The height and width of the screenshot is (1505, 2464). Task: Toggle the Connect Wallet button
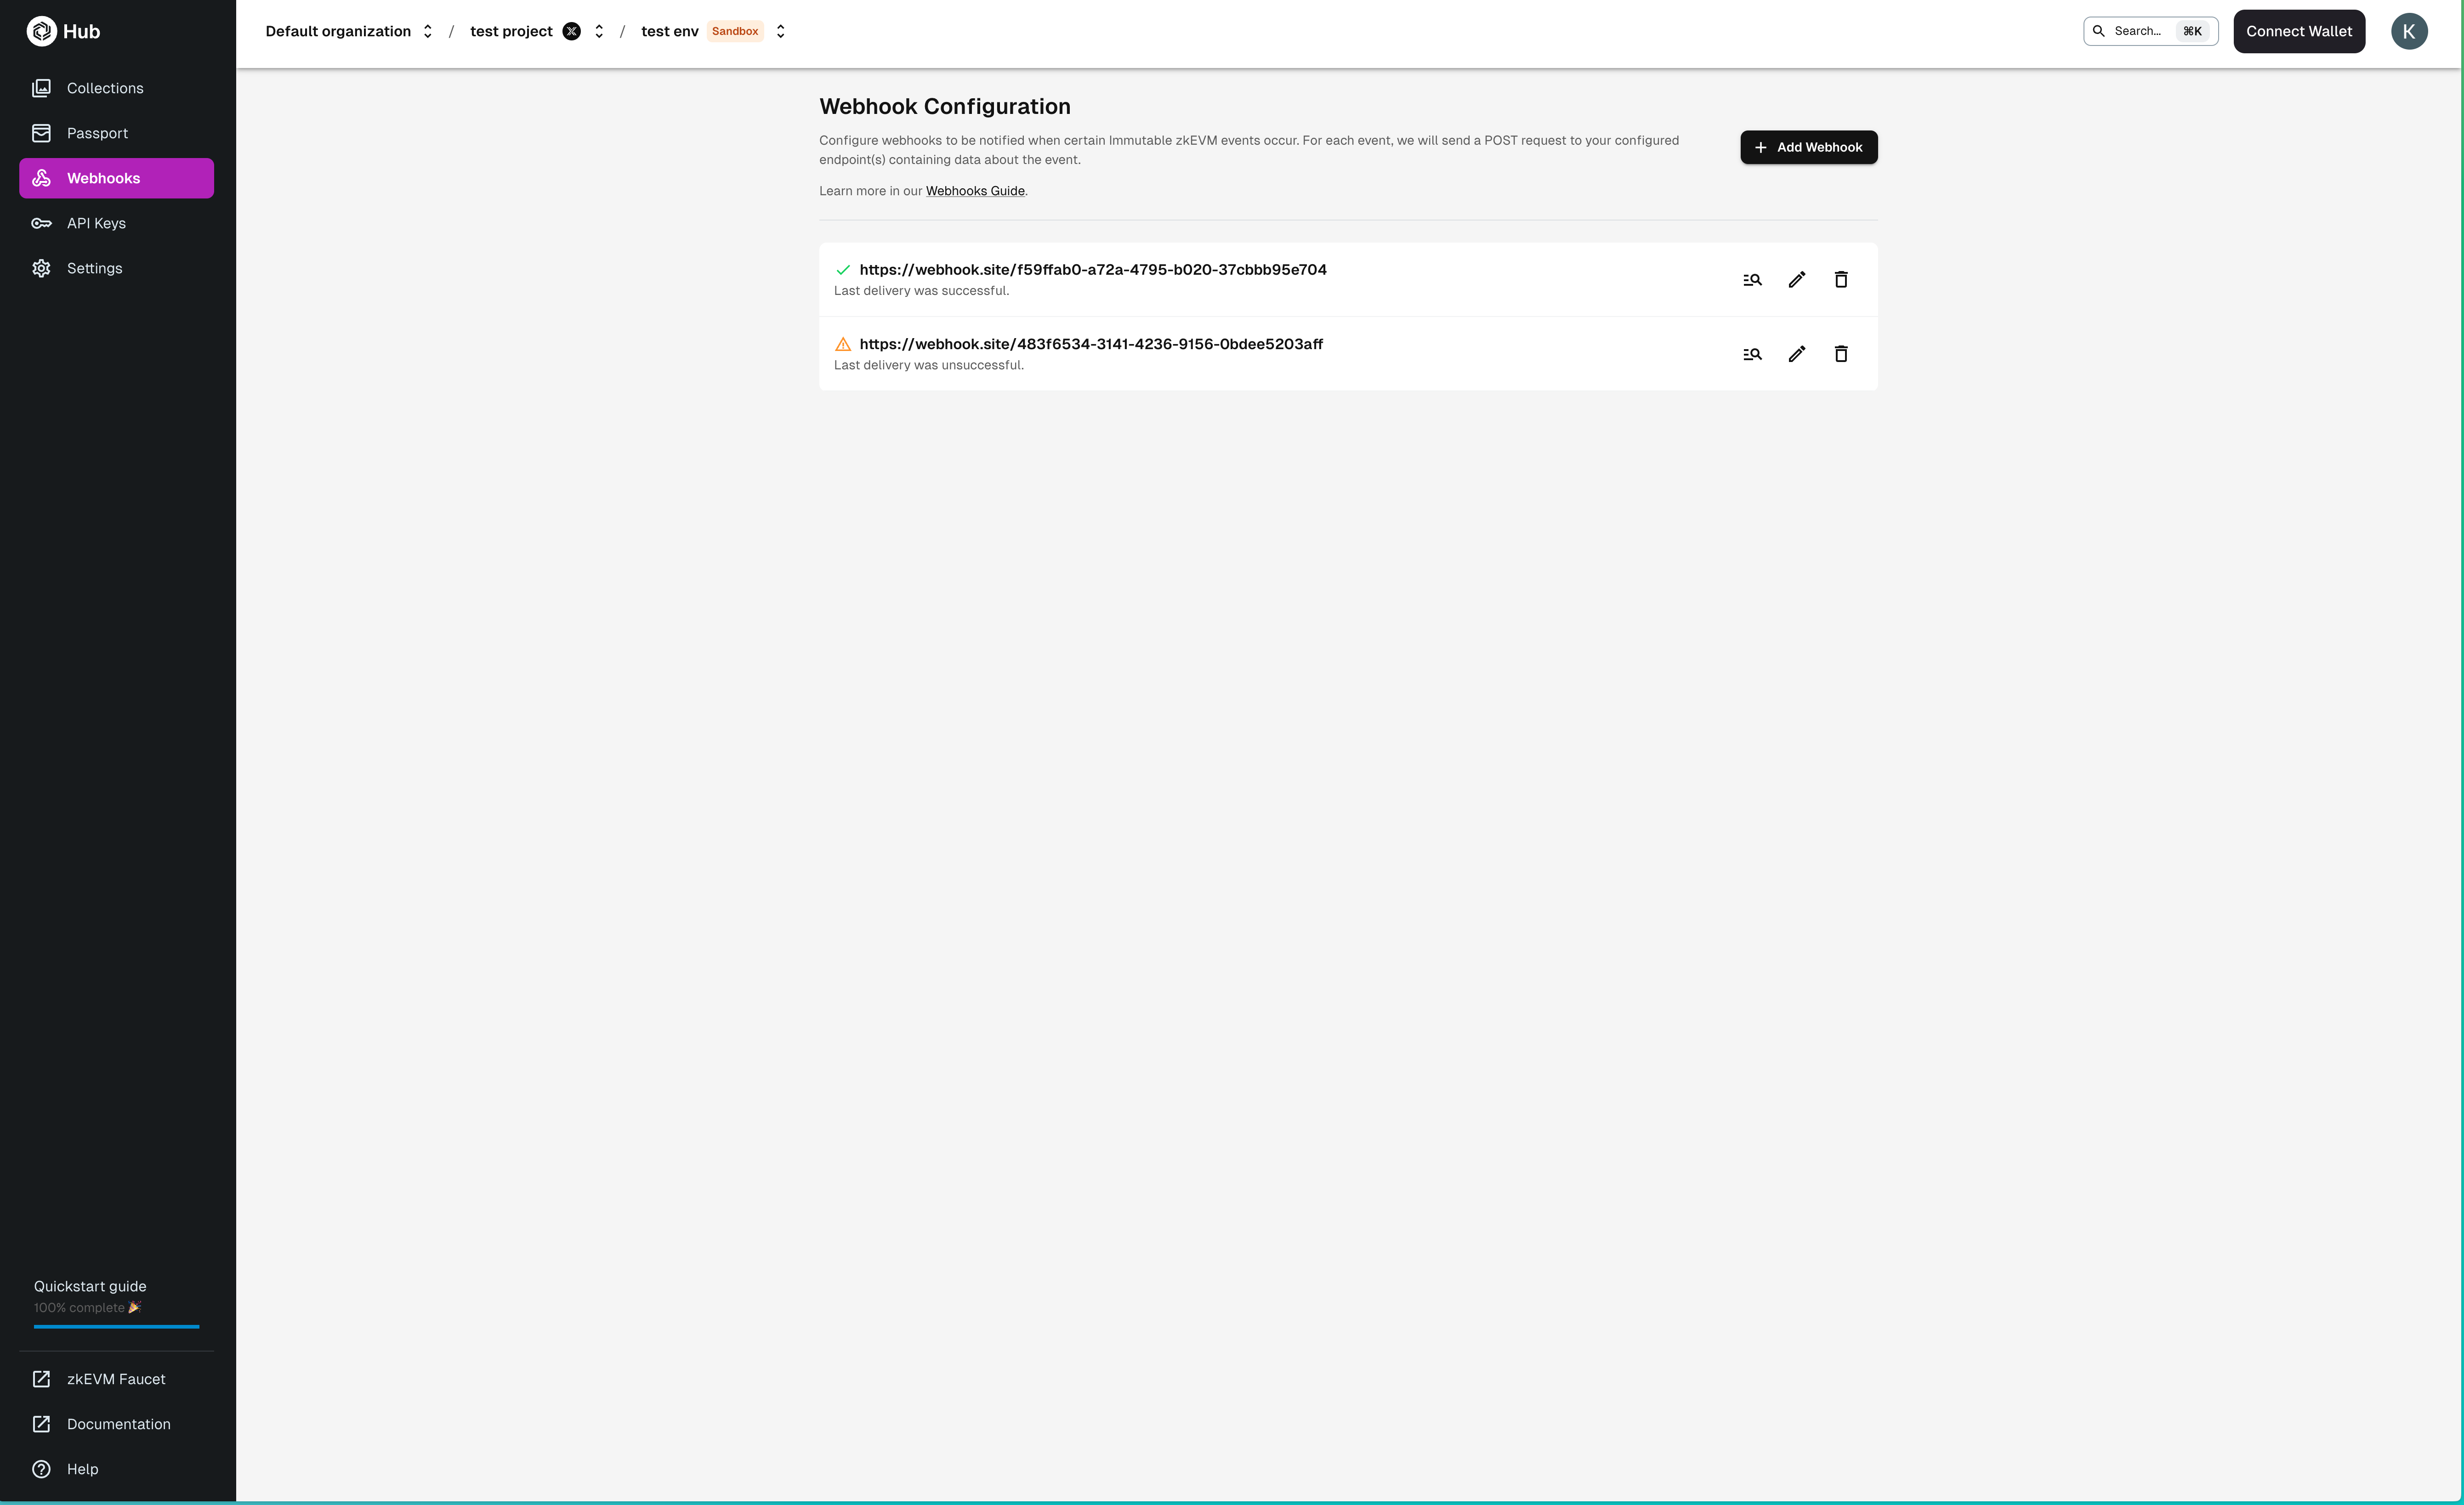[x=2299, y=30]
